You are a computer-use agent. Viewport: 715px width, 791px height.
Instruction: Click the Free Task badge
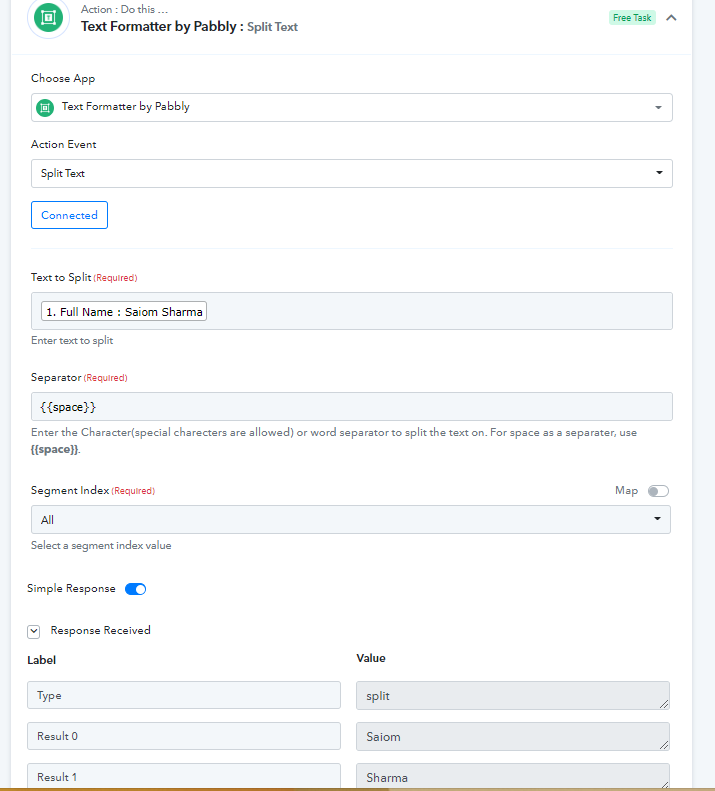(x=632, y=18)
